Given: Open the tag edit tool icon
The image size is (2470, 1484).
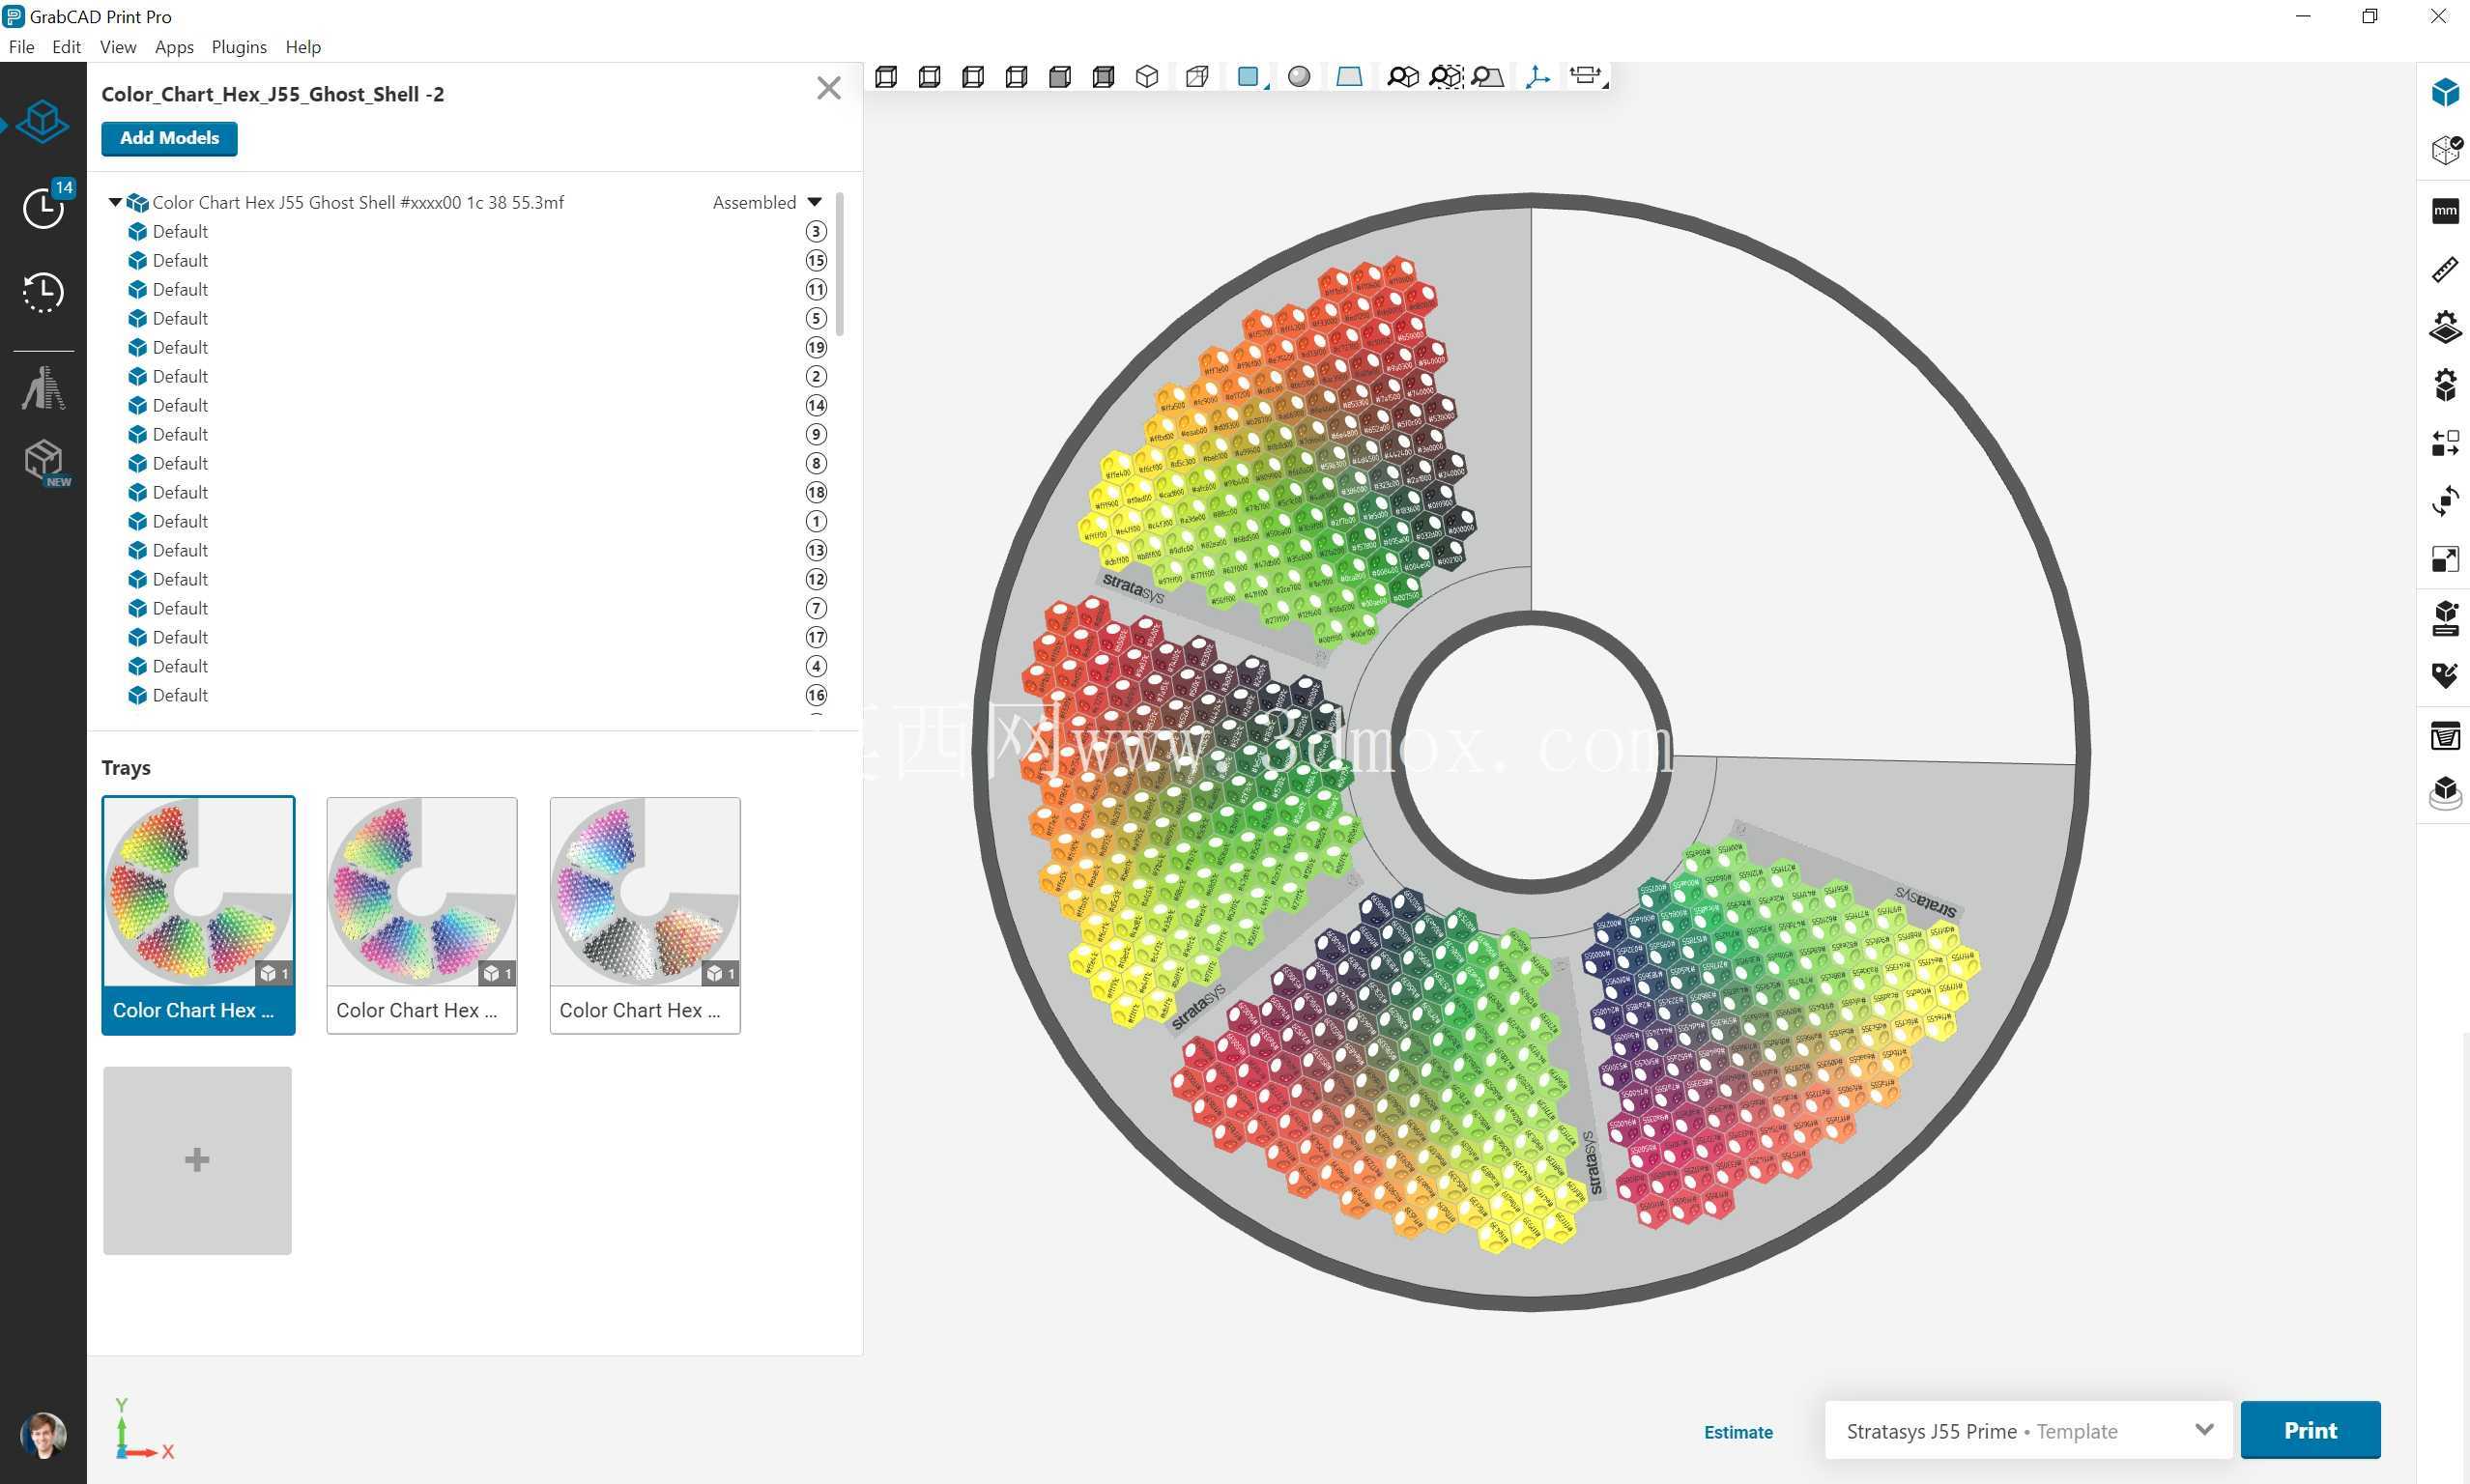Looking at the screenshot, I should tap(2445, 677).
